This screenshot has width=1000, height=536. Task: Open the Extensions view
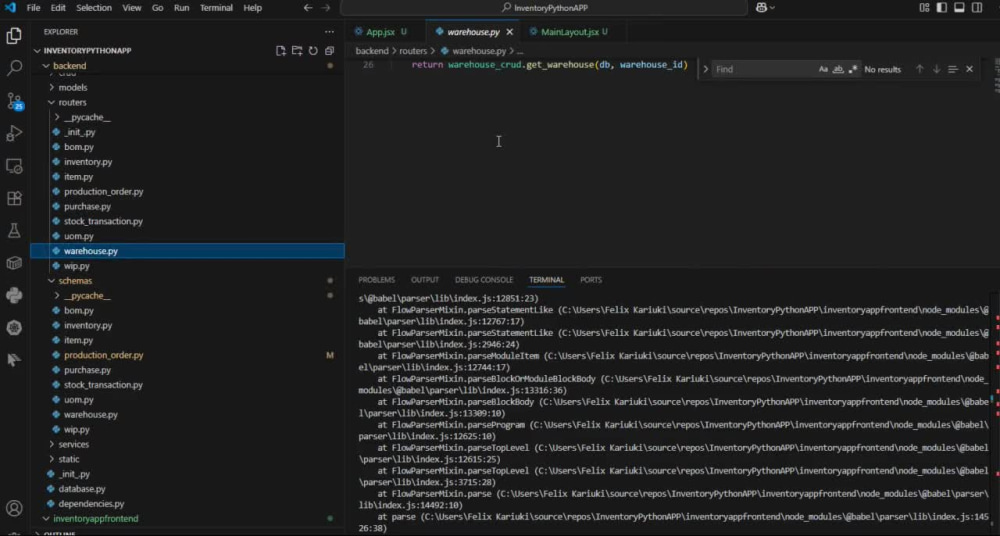14,198
